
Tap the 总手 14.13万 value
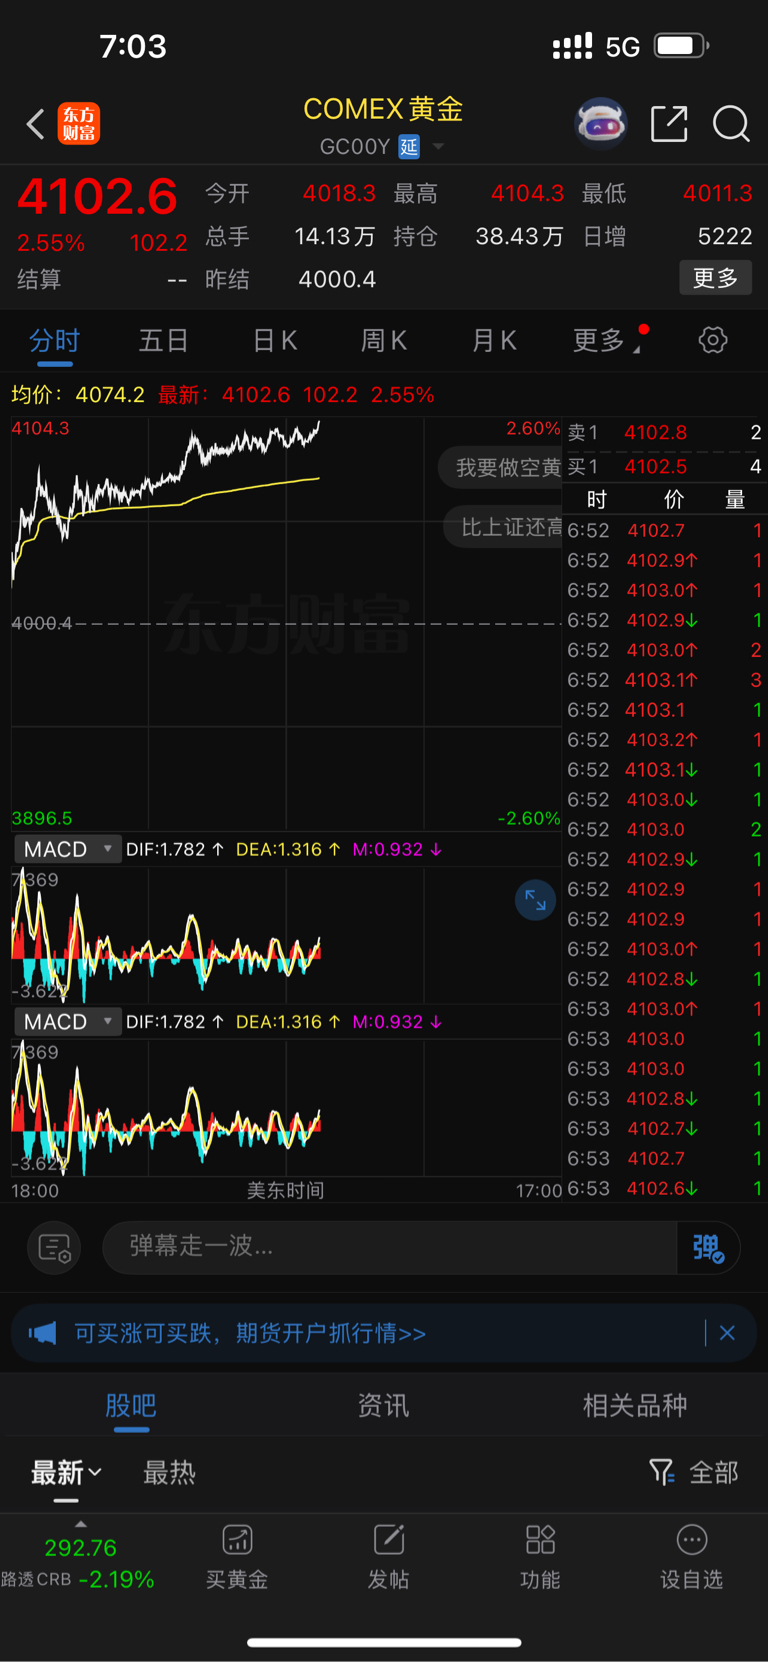(335, 236)
